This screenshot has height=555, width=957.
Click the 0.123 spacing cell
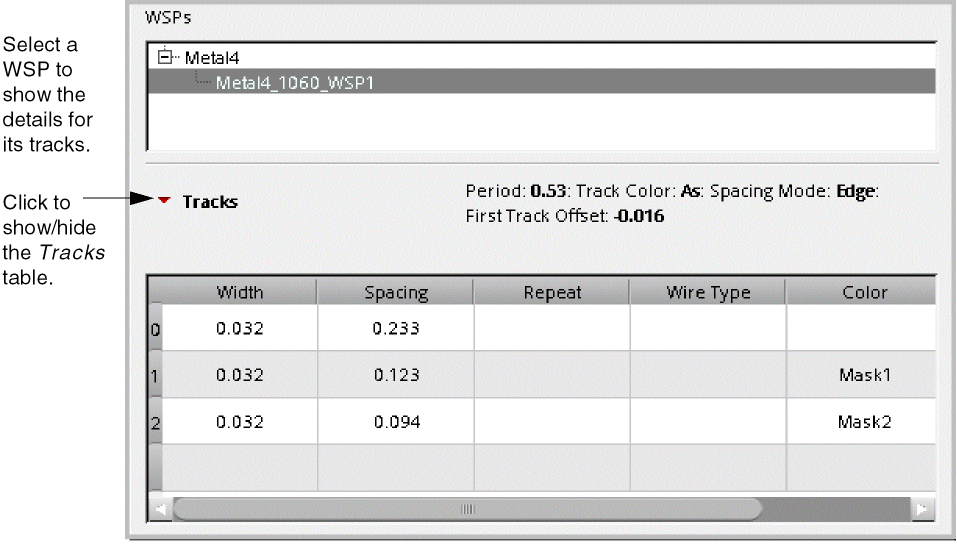pos(396,376)
